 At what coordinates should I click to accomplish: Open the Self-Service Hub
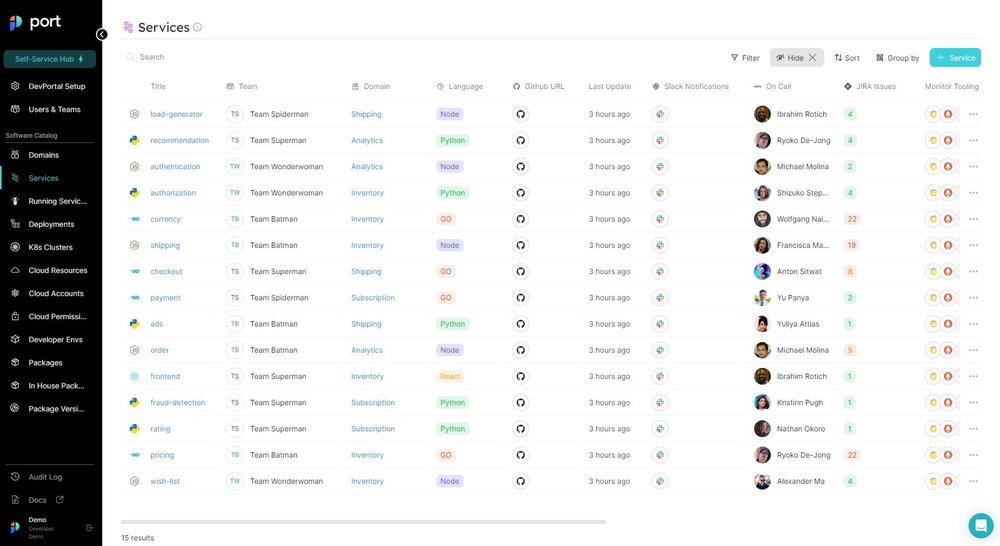50,59
